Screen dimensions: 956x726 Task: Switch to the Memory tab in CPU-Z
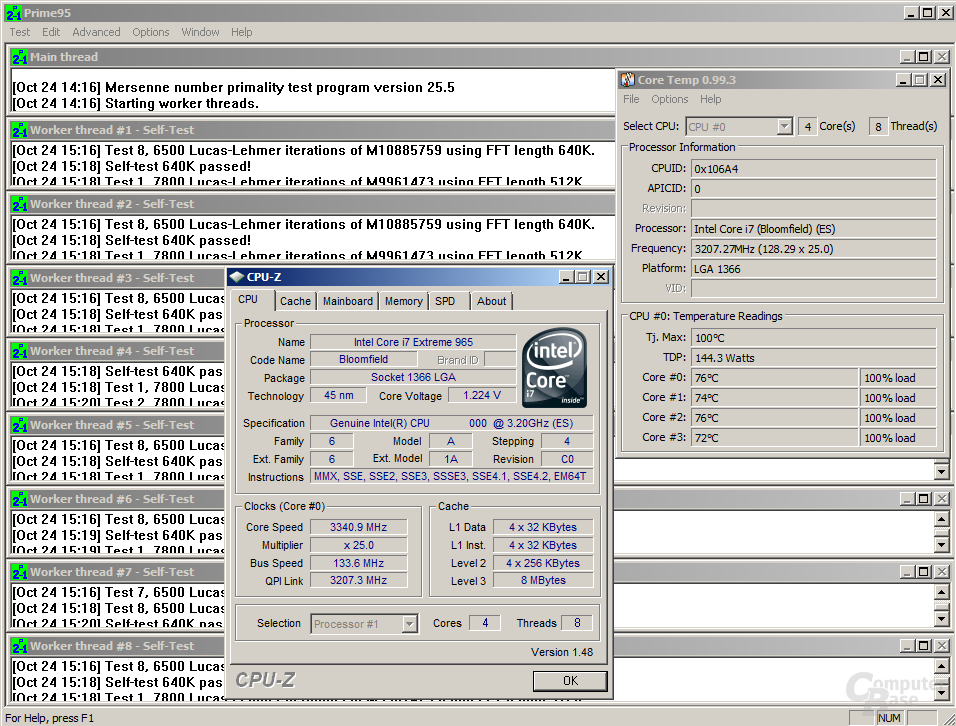(404, 301)
